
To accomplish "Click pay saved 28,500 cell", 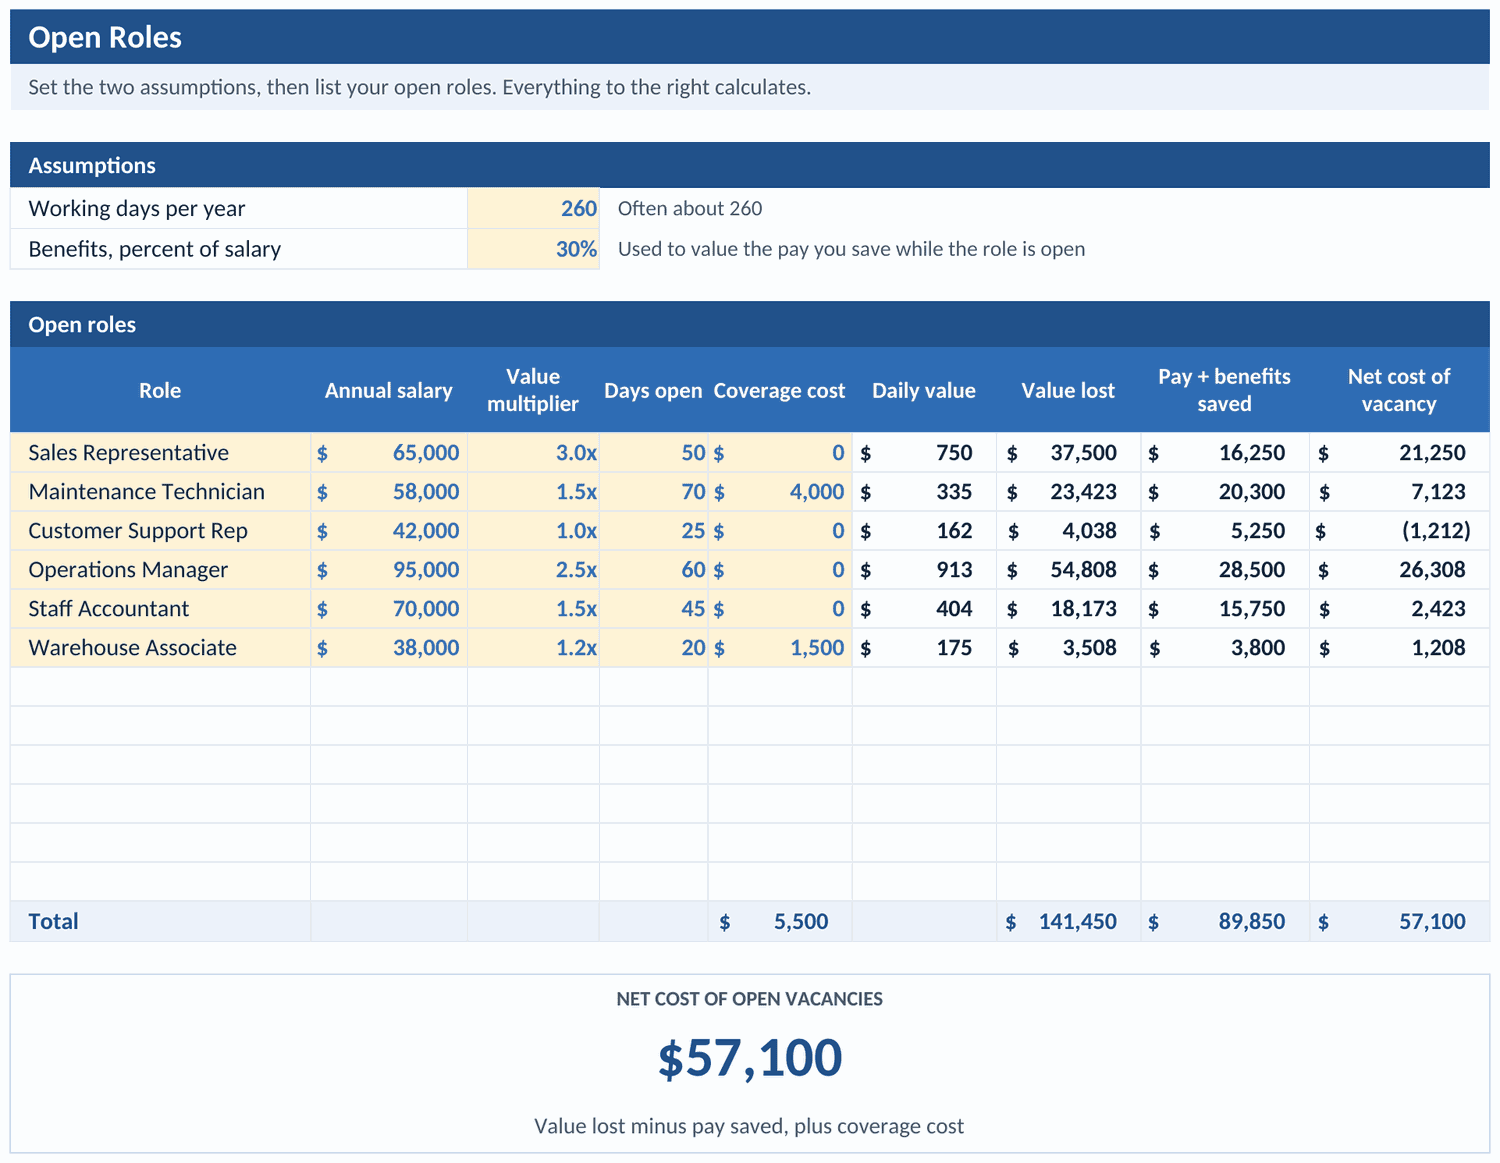I will [x=1225, y=569].
